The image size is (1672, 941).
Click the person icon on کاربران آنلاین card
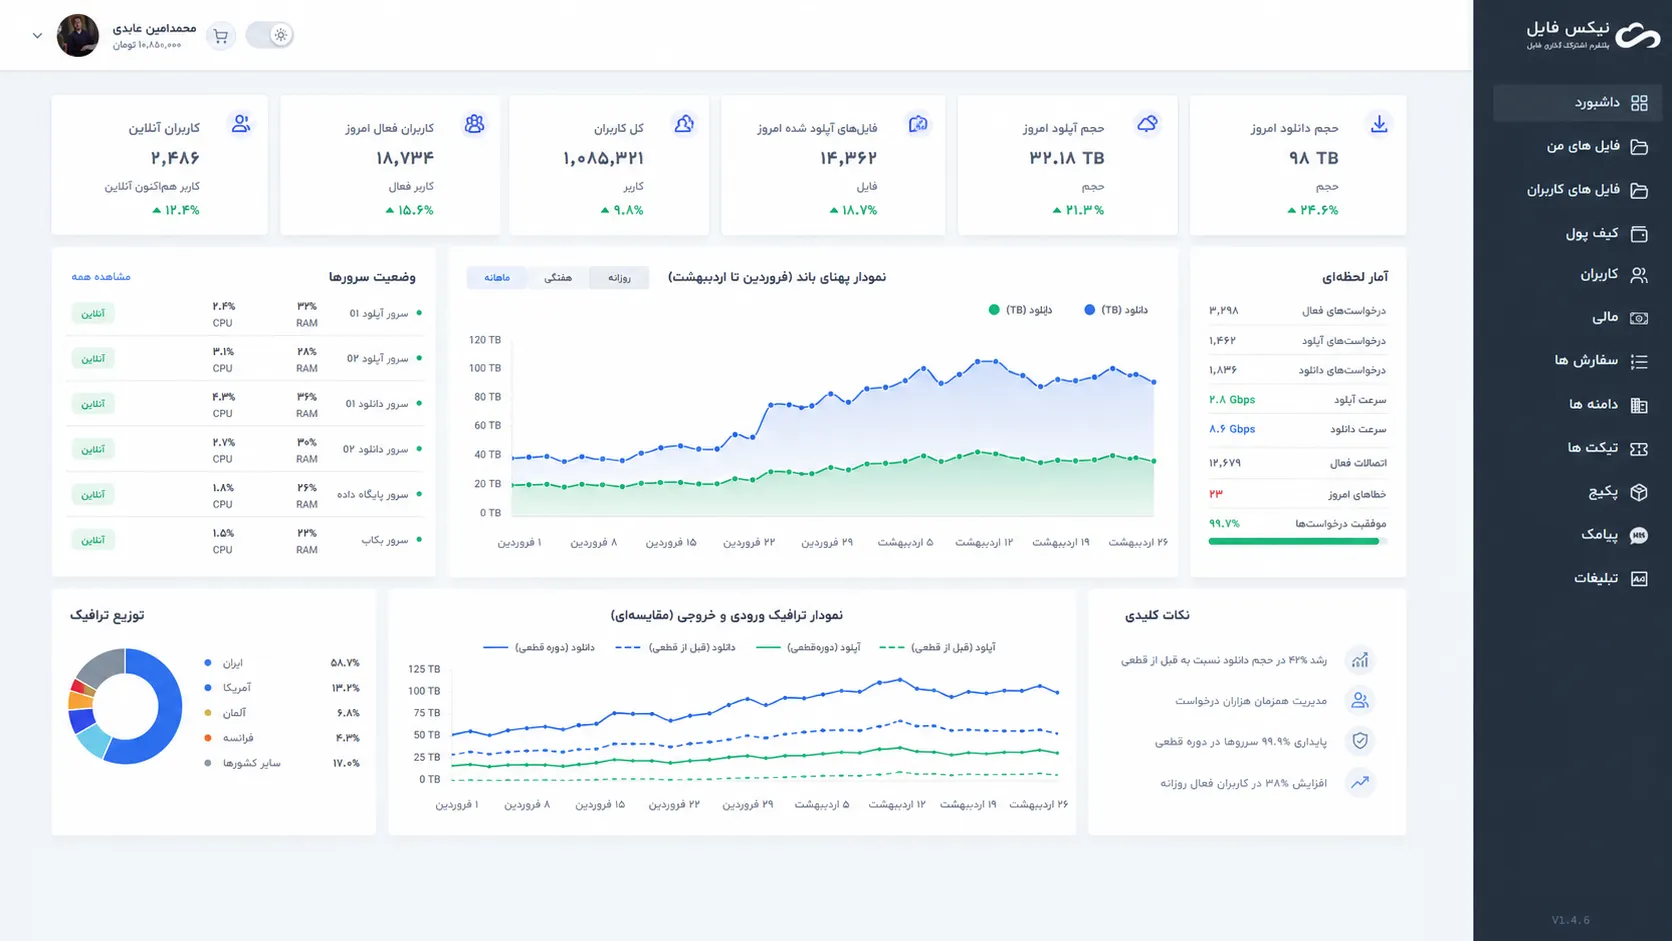pos(240,124)
